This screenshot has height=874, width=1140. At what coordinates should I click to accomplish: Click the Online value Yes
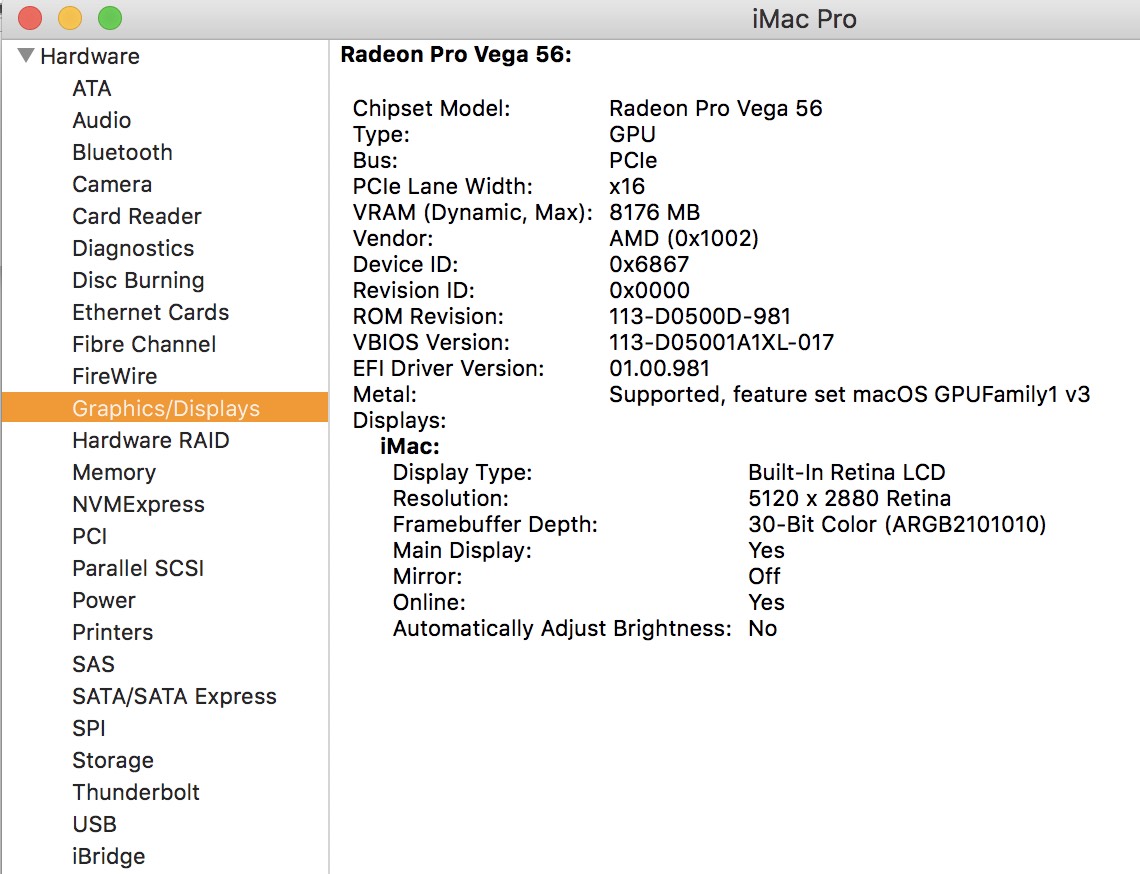[766, 602]
